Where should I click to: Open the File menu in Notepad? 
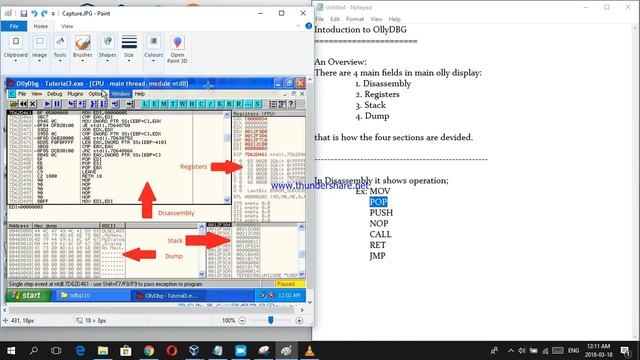(320, 19)
